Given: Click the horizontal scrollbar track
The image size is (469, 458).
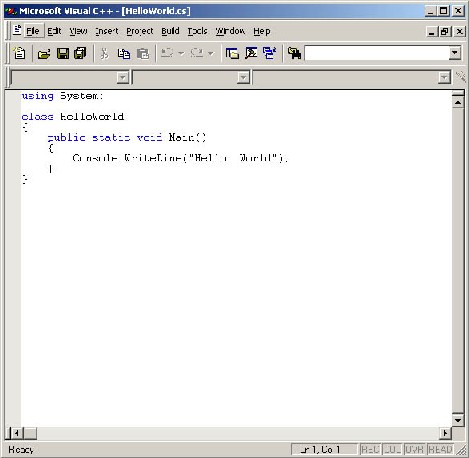Looking at the screenshot, I should pos(238,433).
